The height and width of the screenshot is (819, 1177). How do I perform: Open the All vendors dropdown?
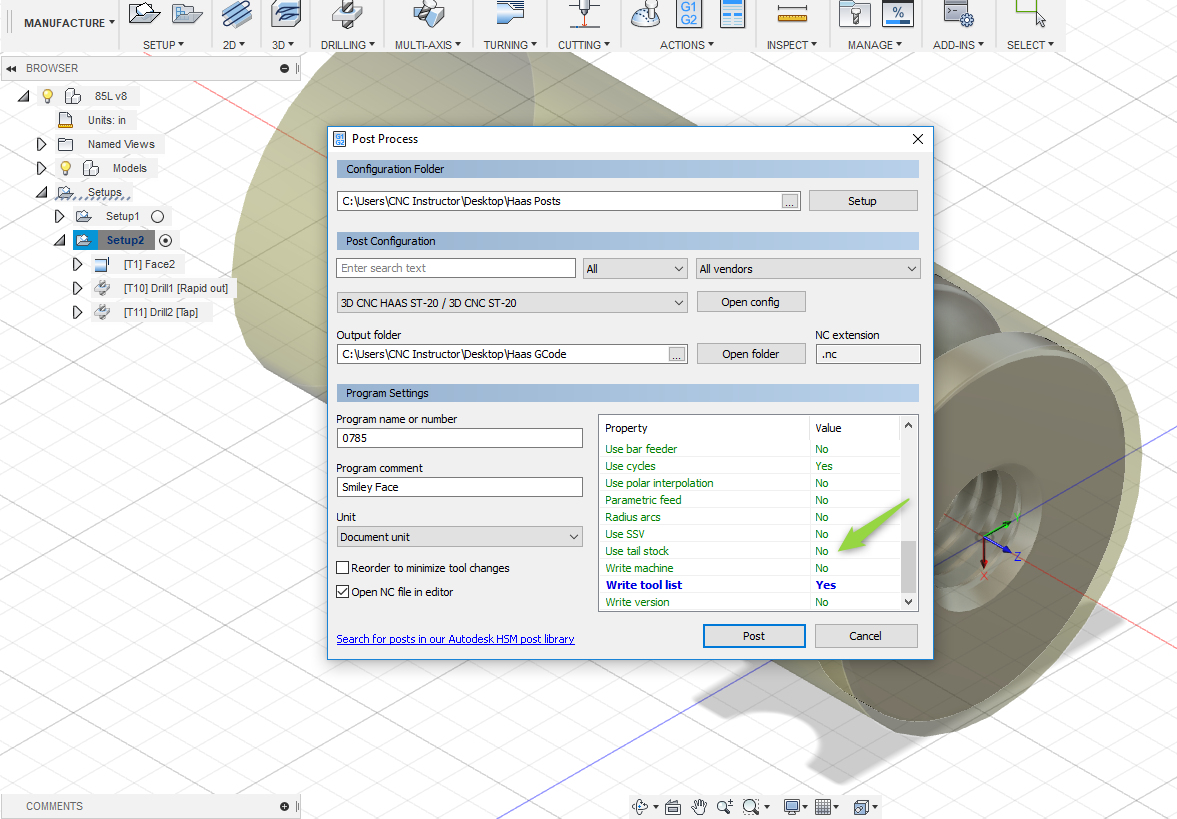(808, 269)
